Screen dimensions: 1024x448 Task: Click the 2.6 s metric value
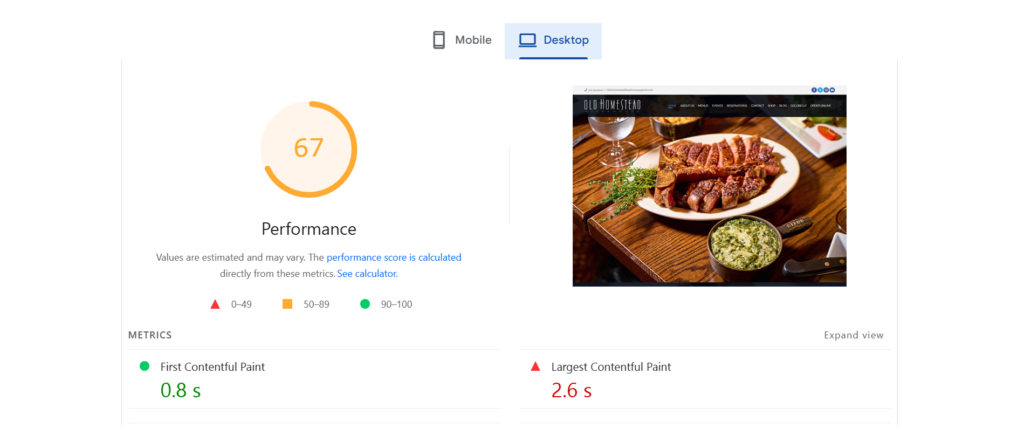click(x=572, y=391)
